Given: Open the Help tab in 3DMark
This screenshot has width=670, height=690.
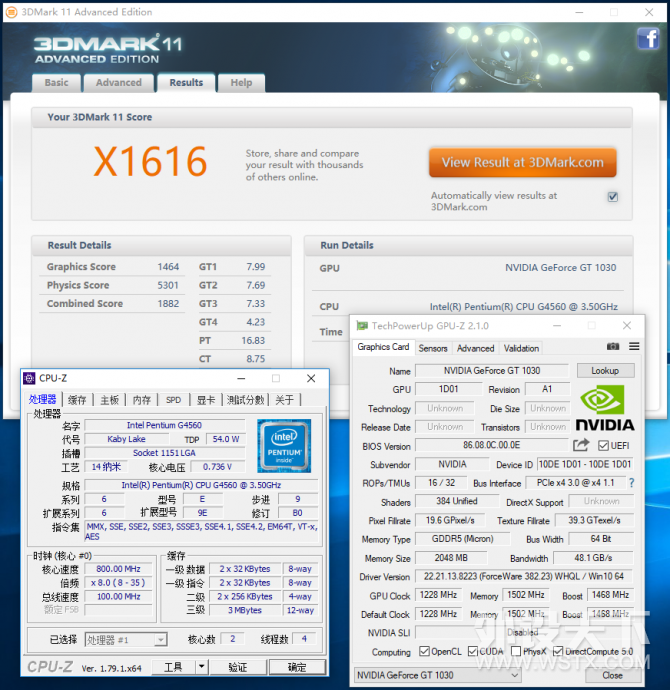Looking at the screenshot, I should point(241,83).
